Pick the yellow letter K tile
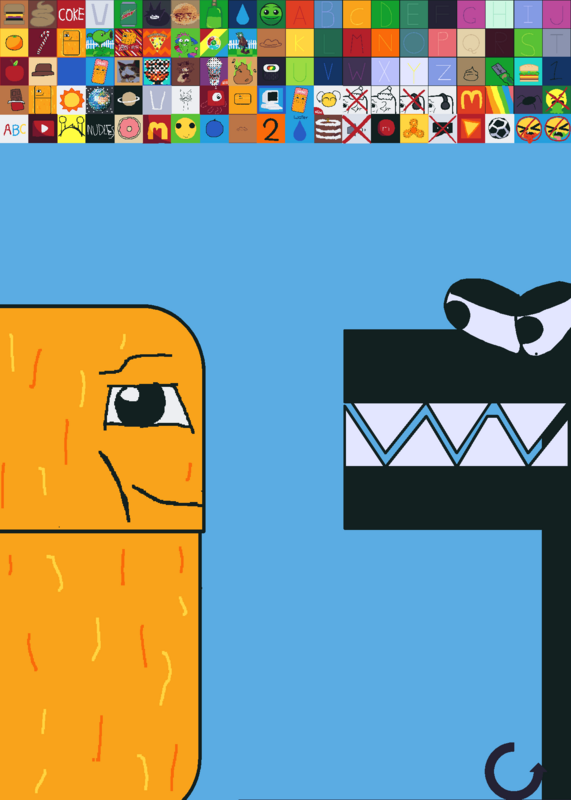Screen dimensions: 571x800 pos(300,43)
